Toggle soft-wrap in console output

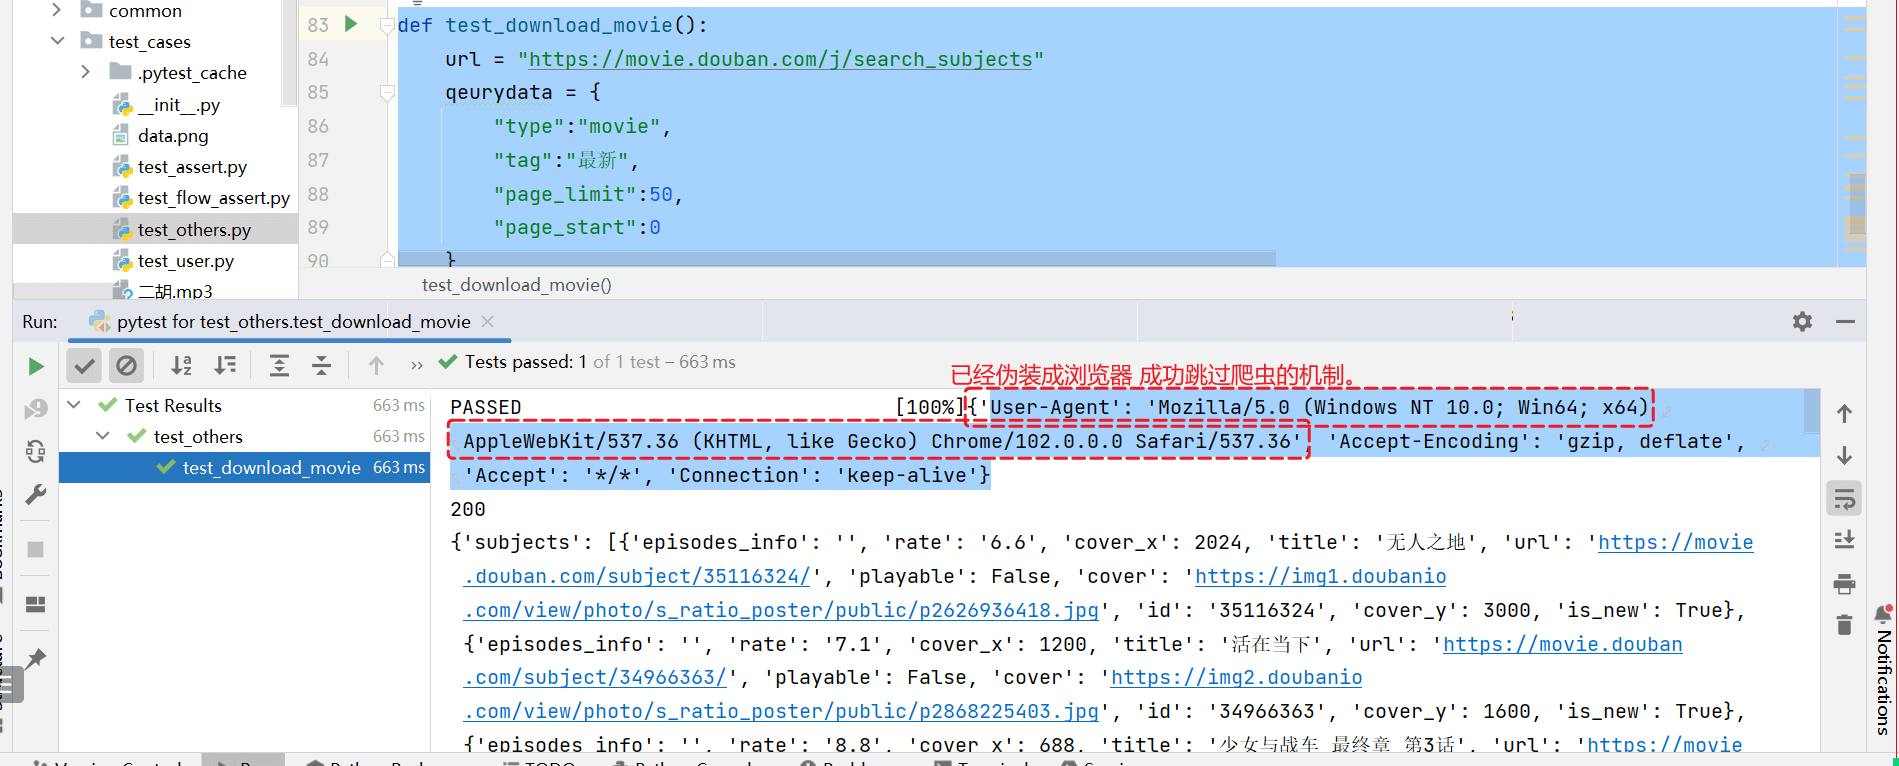pyautogui.click(x=1844, y=498)
